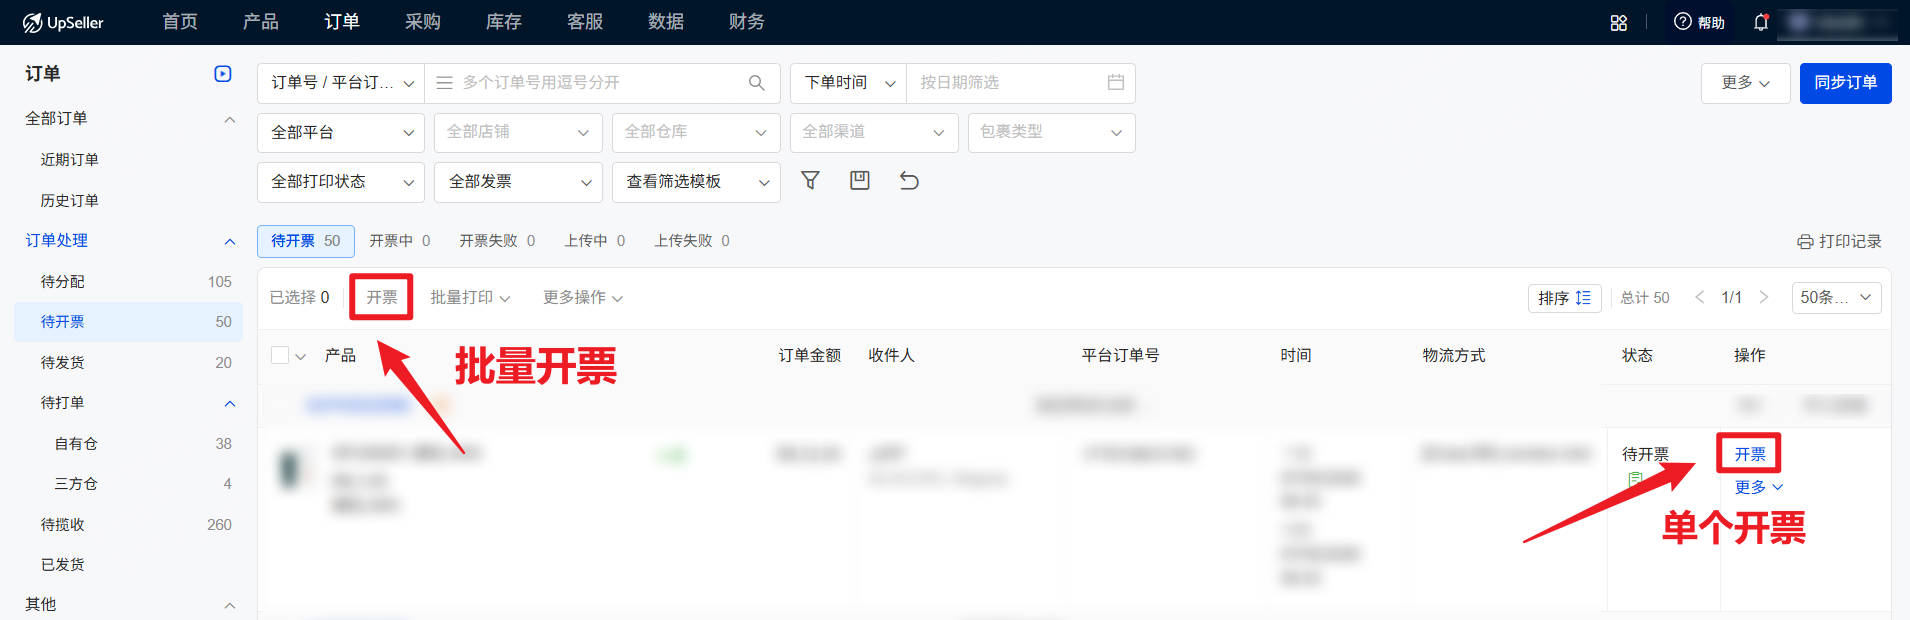Open 产品 in the top navigation
Viewport: 1910px width, 620px height.
pos(261,22)
